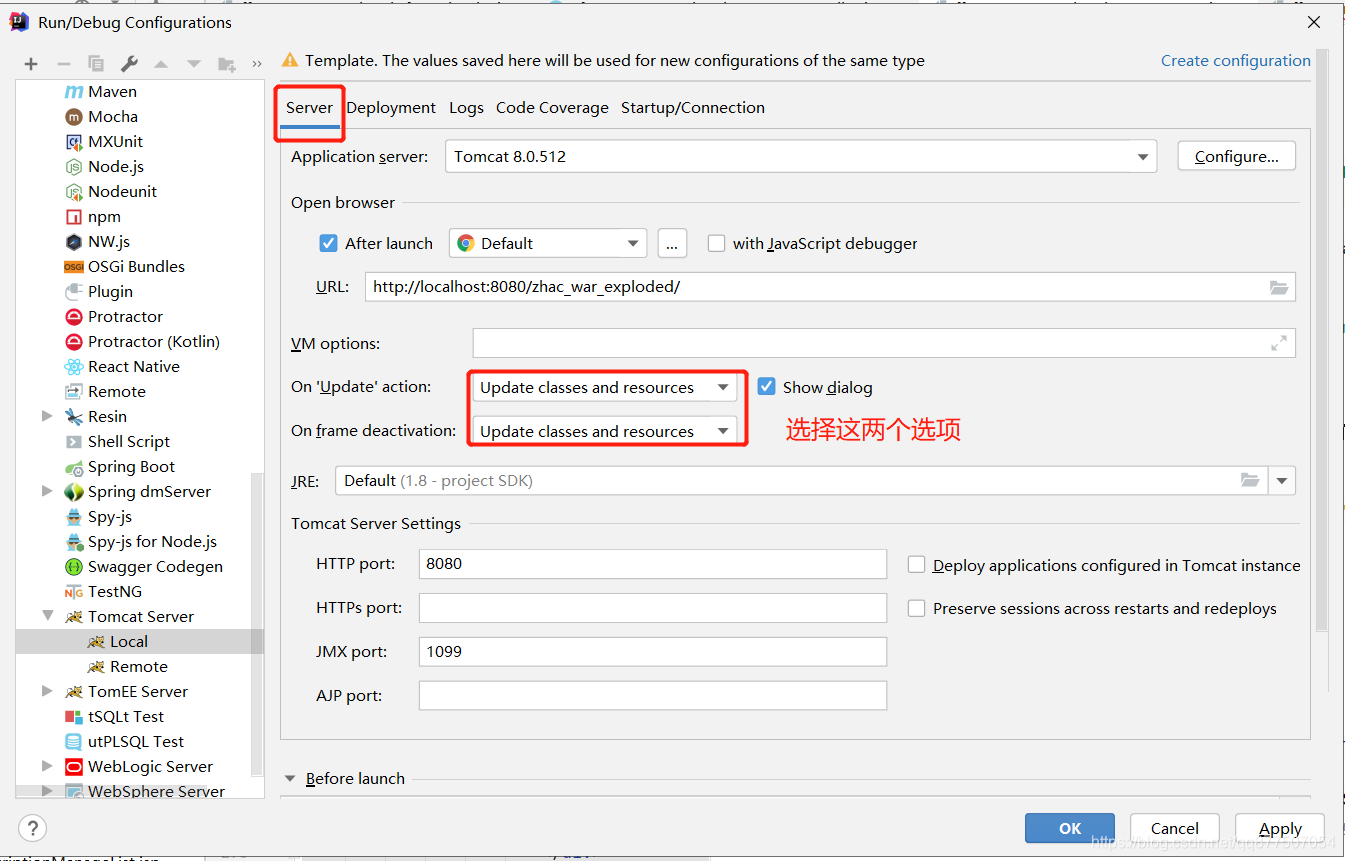Switch to the Startup/Connection tab
The height and width of the screenshot is (861, 1345).
693,108
